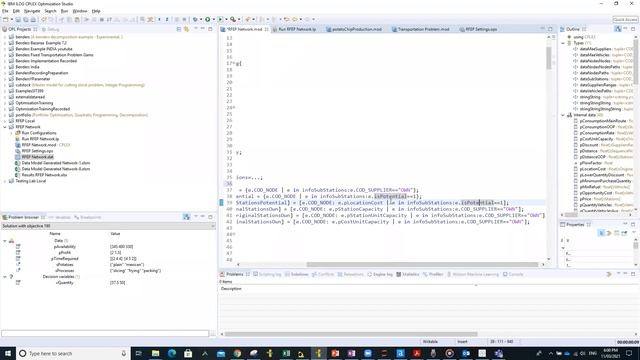Click line 39 marker in editor gutter
Image resolution: width=640 pixels, height=360 pixels.
point(222,202)
